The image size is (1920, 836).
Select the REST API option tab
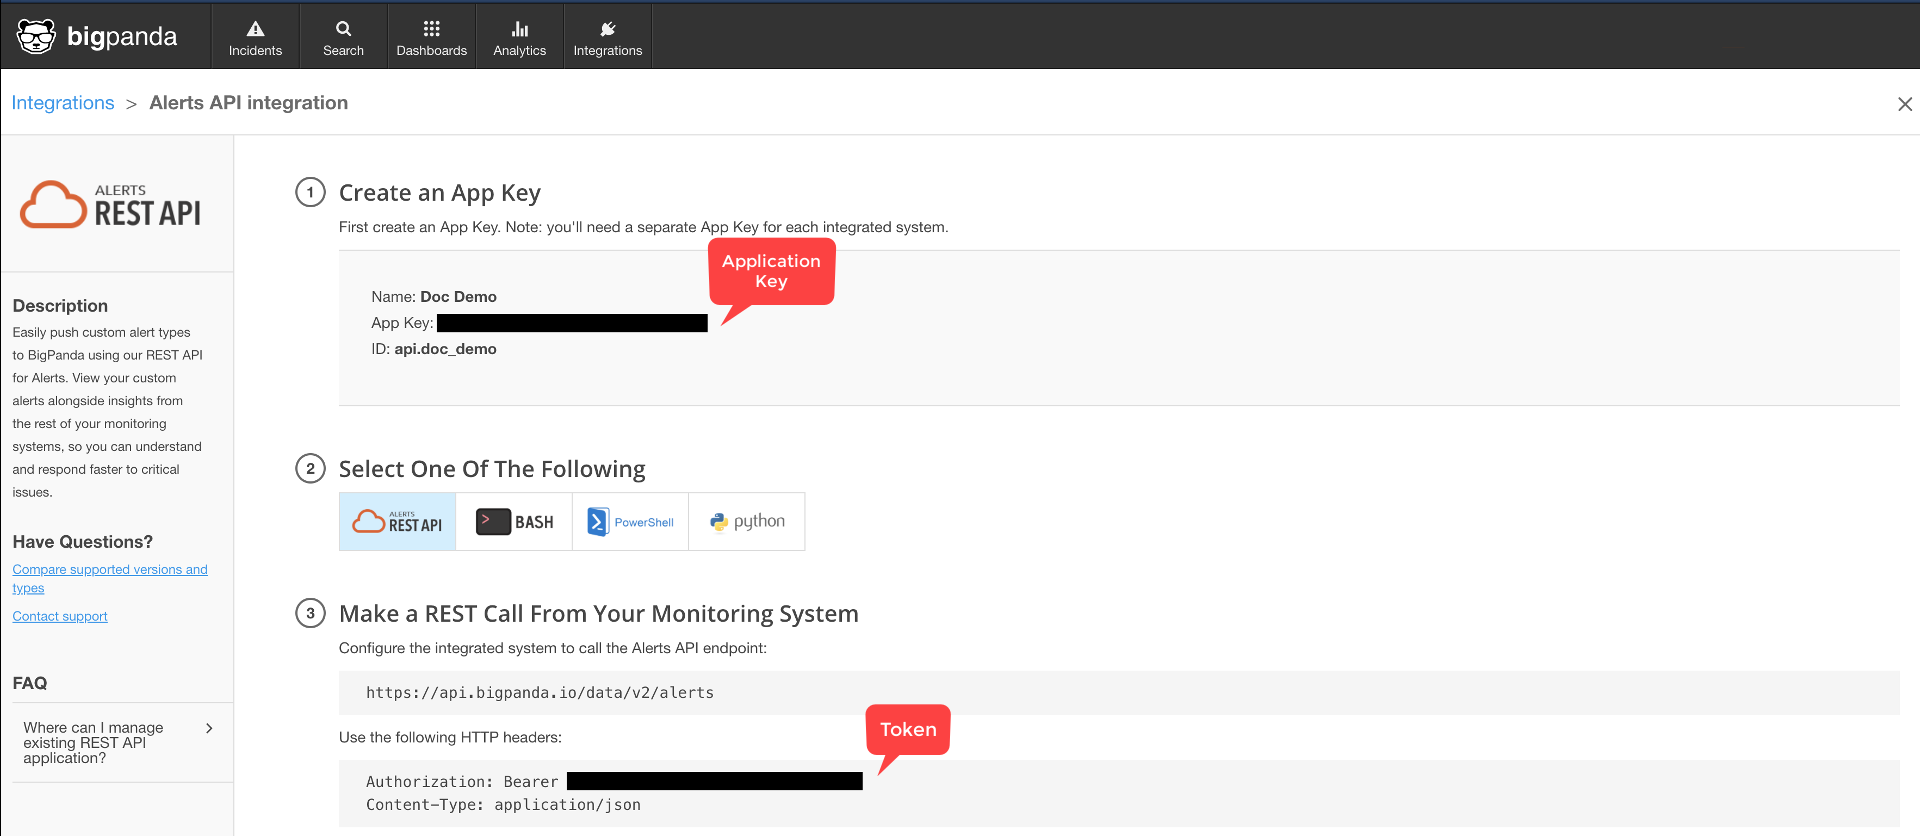click(x=397, y=522)
